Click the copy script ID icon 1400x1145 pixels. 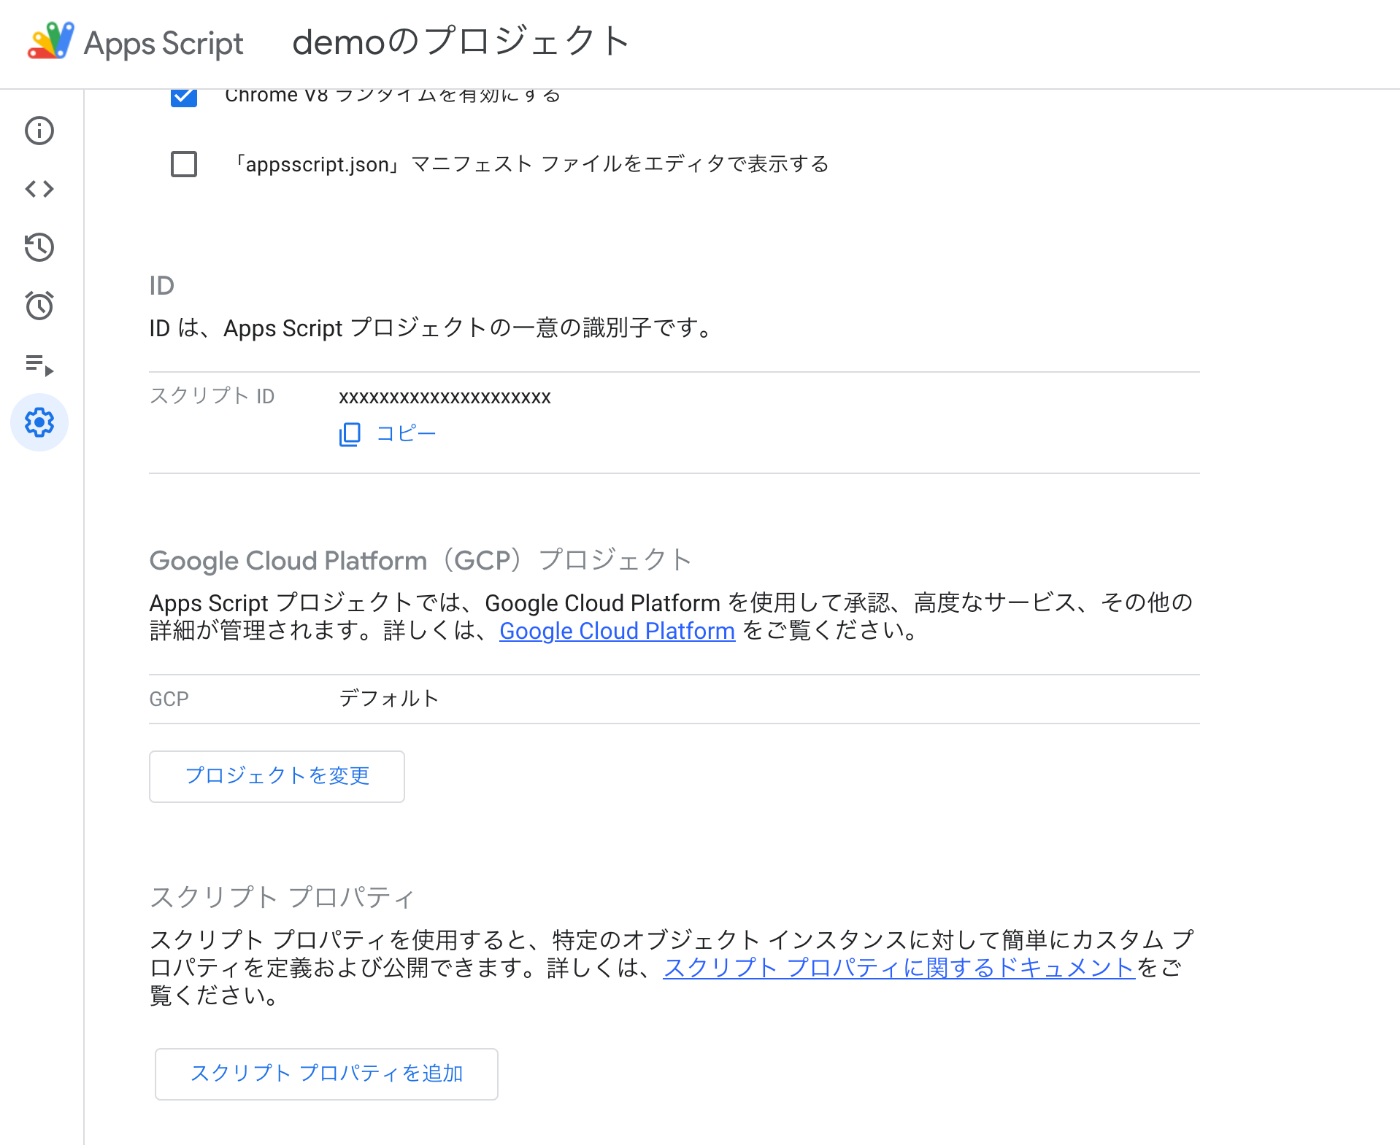click(350, 434)
